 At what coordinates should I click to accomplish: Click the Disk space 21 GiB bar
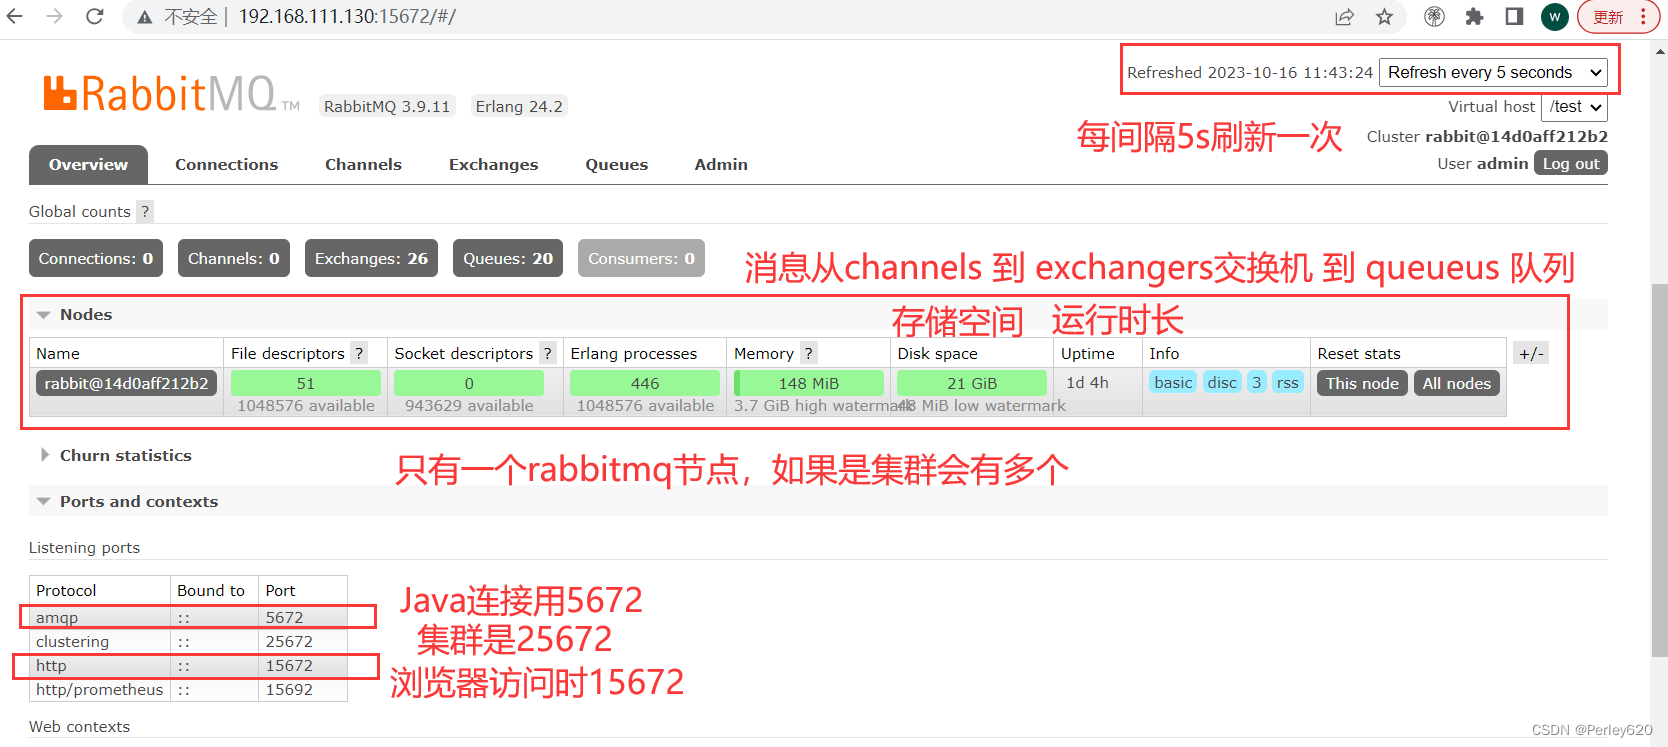(x=972, y=383)
